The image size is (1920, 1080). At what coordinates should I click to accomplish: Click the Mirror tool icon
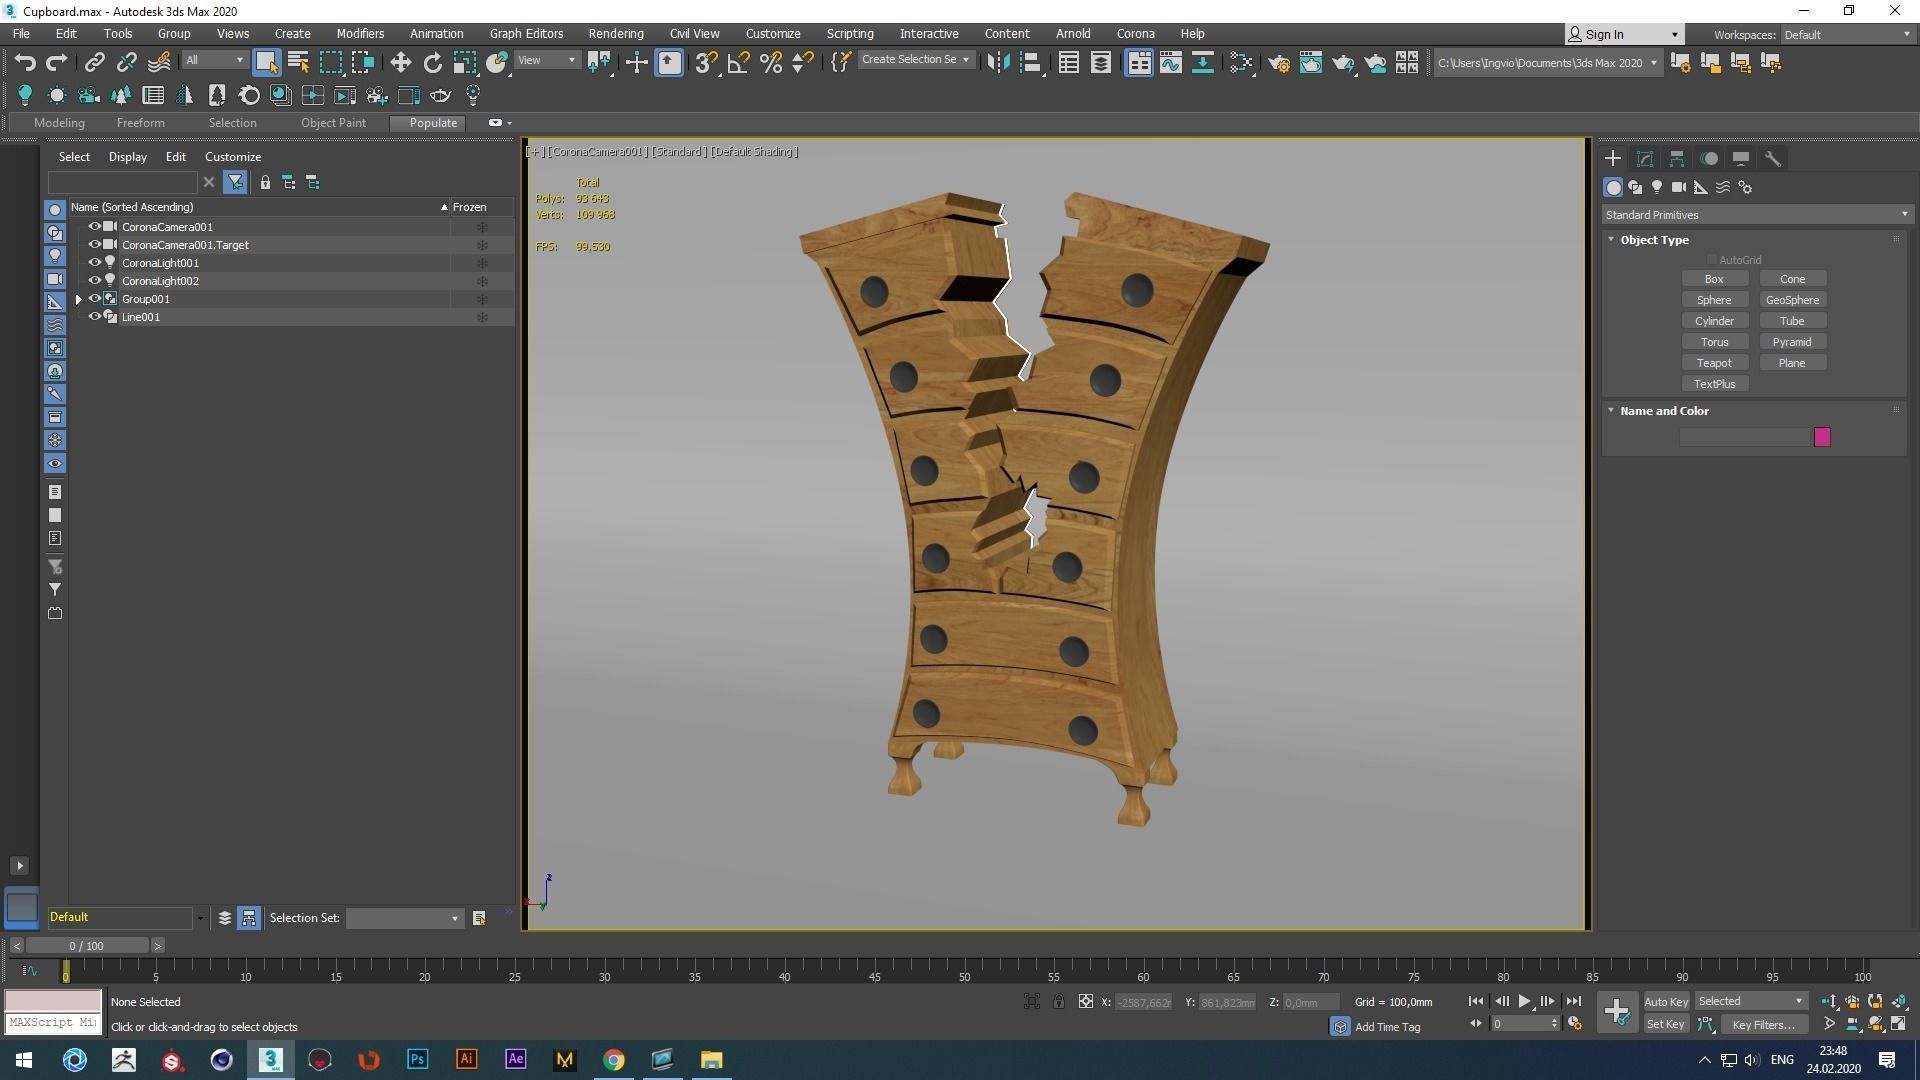point(998,63)
